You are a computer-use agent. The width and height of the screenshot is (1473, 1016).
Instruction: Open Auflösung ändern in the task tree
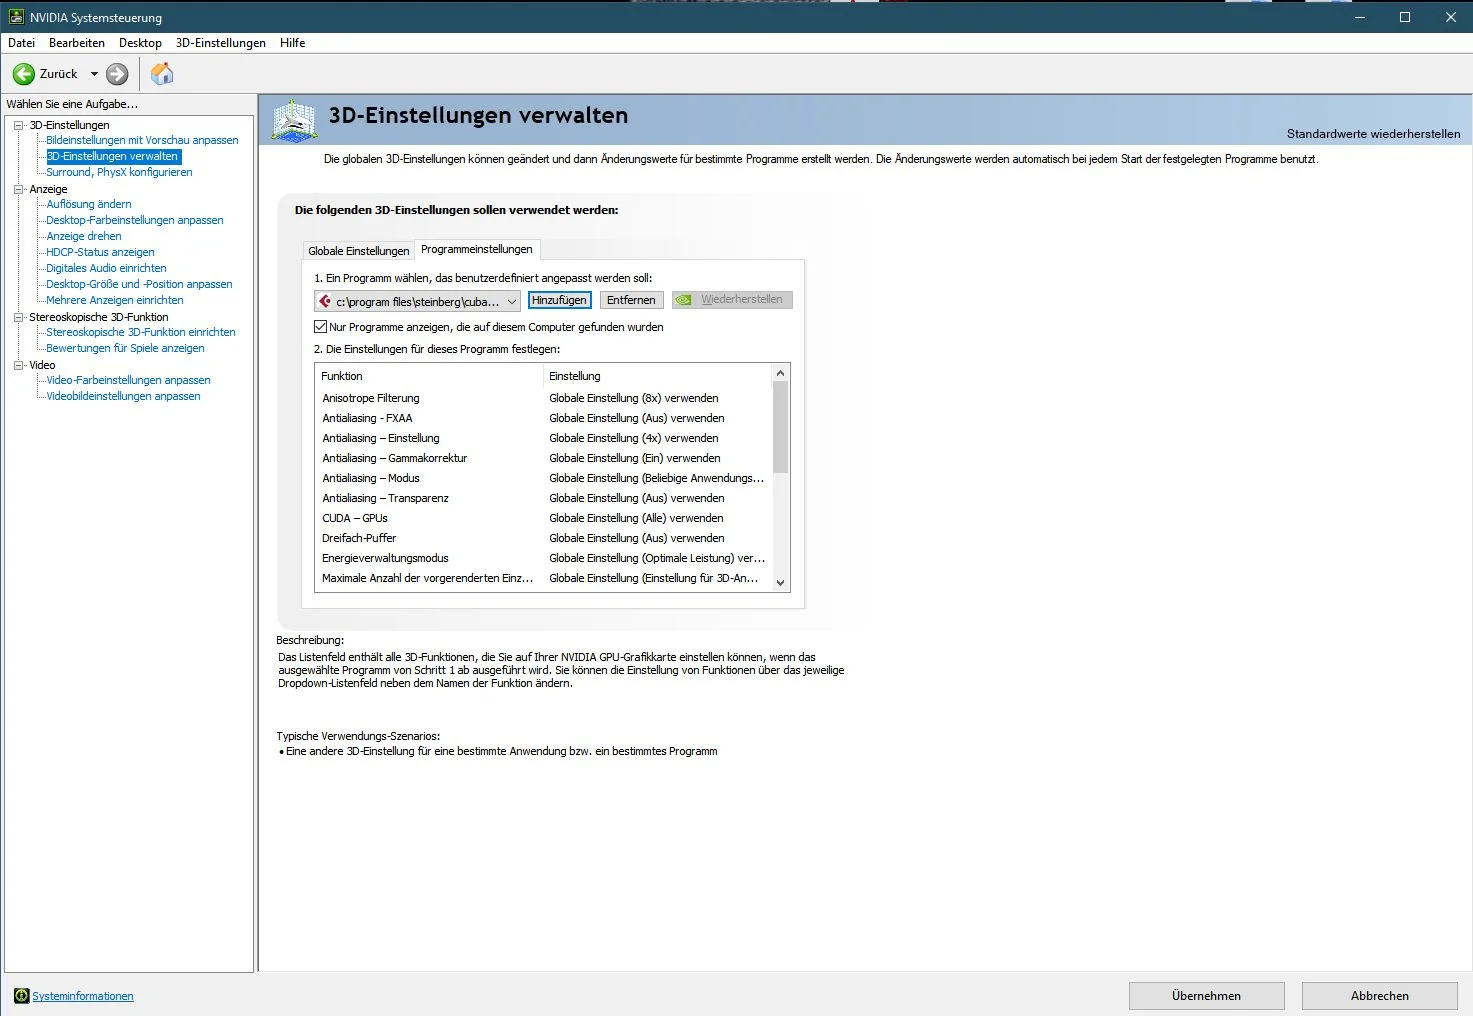pyautogui.click(x=89, y=204)
